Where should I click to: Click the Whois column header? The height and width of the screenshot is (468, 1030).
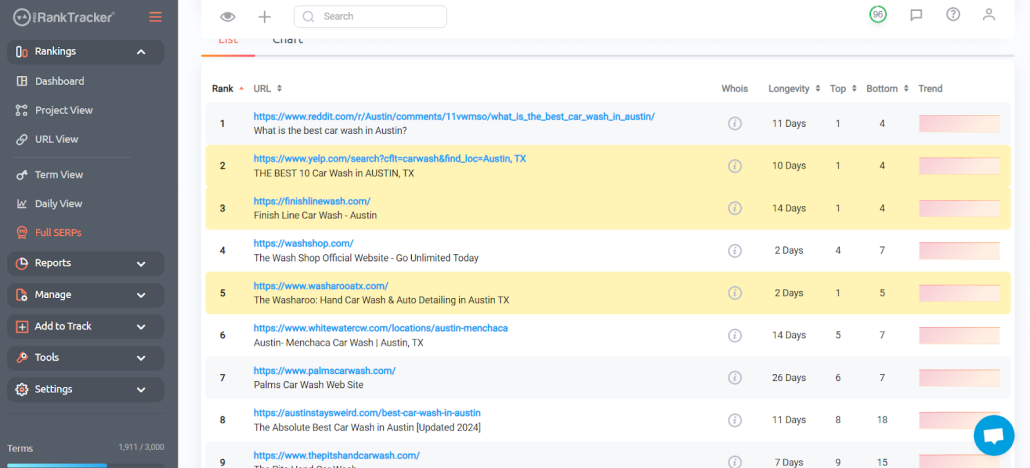(734, 89)
